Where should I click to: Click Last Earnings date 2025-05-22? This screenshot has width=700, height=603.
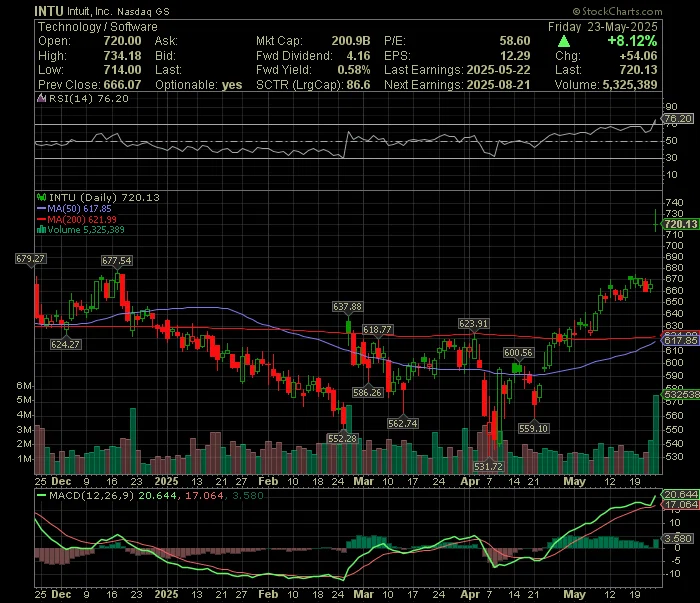pos(498,70)
